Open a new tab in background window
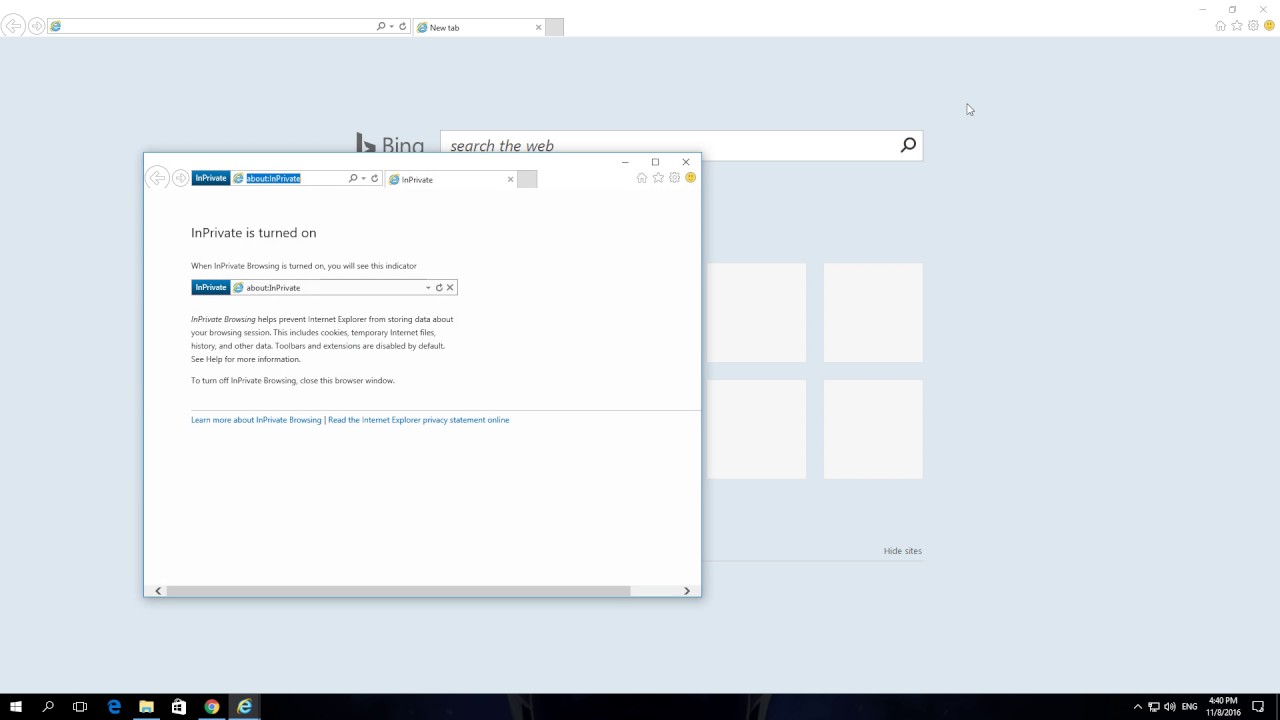 click(x=554, y=27)
